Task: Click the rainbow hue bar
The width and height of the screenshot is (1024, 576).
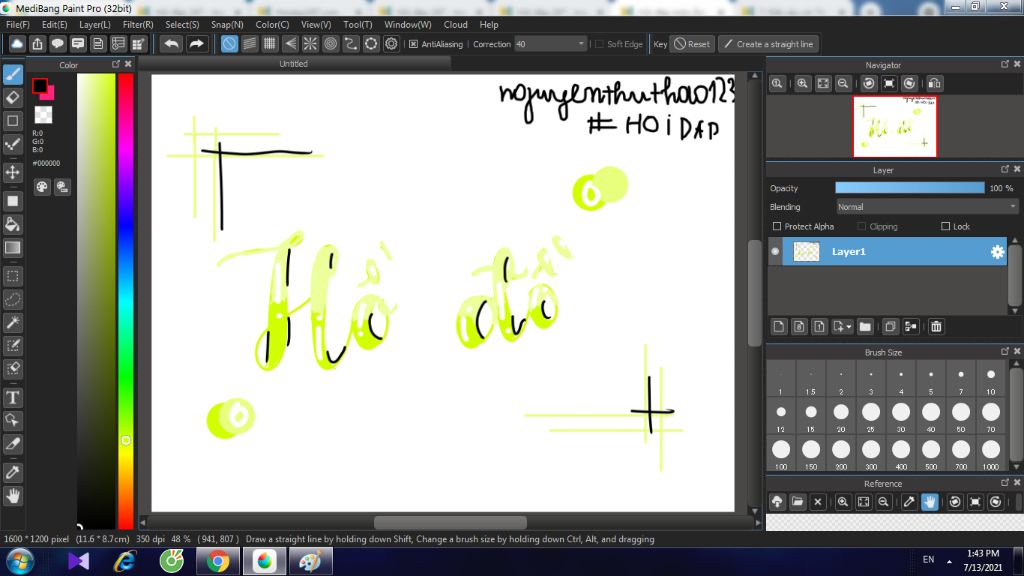Action: tap(125, 300)
